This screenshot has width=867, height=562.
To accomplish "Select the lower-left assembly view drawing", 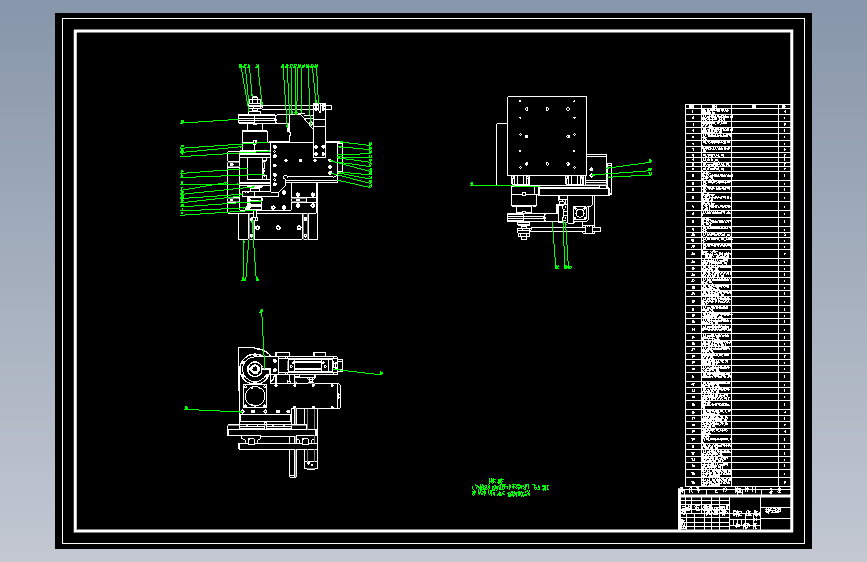I will click(x=283, y=393).
